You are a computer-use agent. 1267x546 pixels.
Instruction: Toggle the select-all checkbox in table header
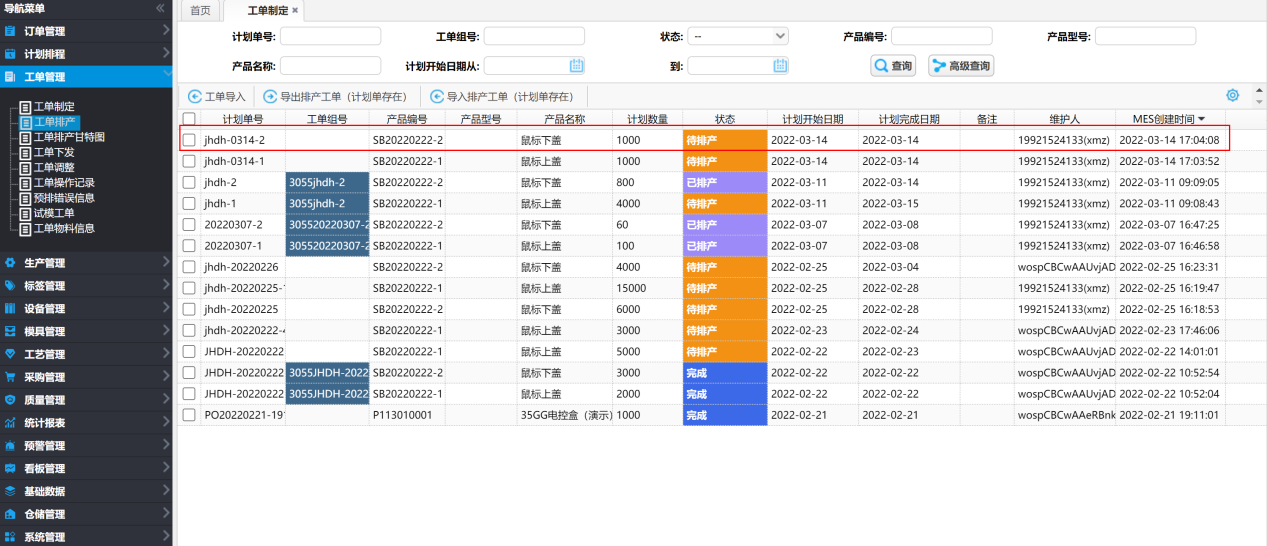(189, 119)
